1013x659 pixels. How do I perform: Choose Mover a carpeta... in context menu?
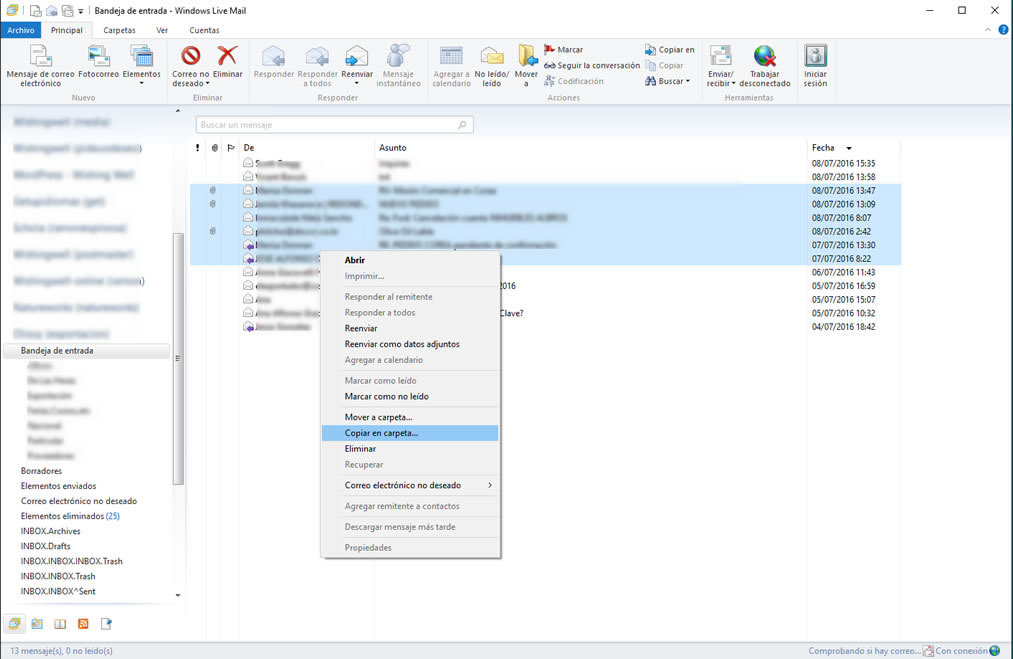(410, 417)
